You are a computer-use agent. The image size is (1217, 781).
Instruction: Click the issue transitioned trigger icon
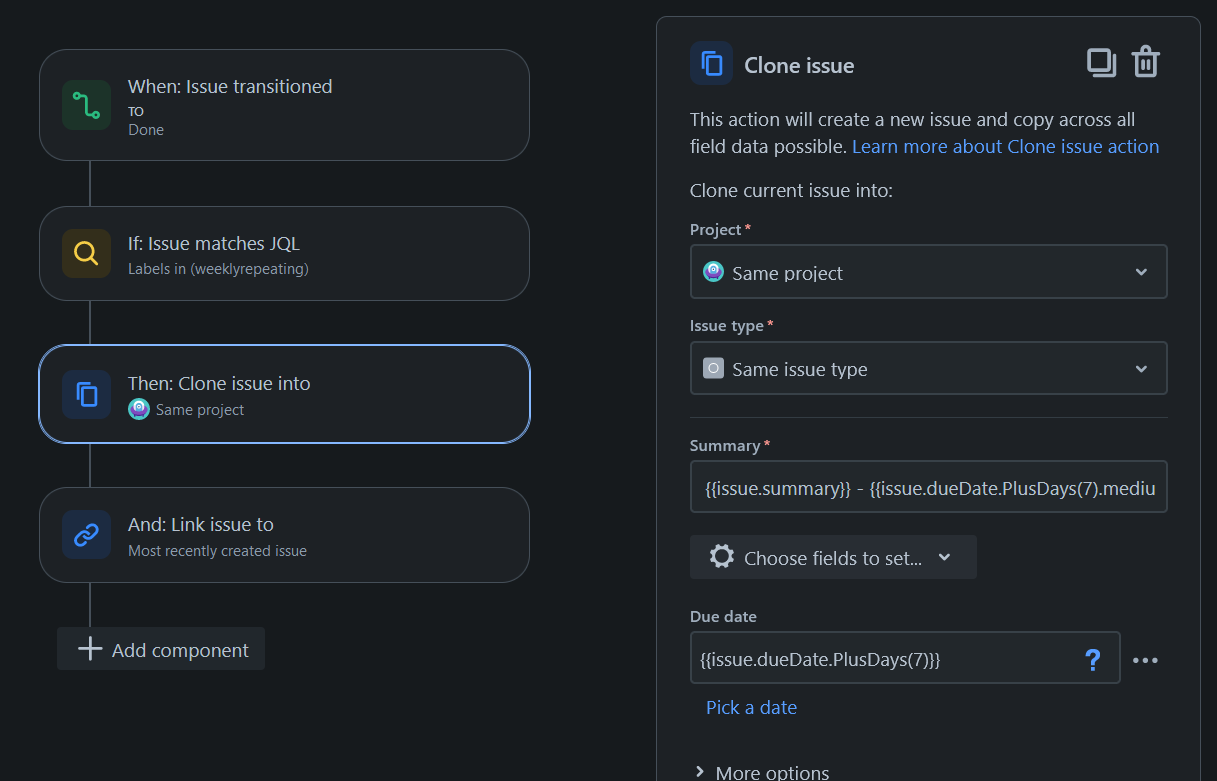point(86,105)
